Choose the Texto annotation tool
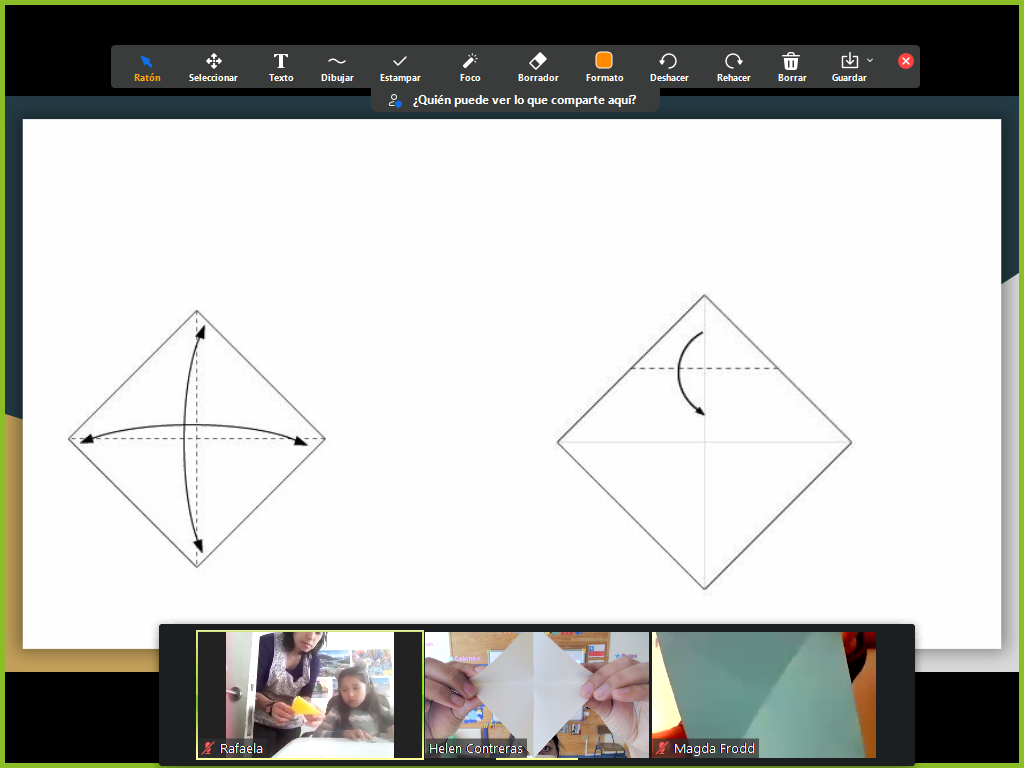Image resolution: width=1024 pixels, height=768 pixels. tap(281, 66)
